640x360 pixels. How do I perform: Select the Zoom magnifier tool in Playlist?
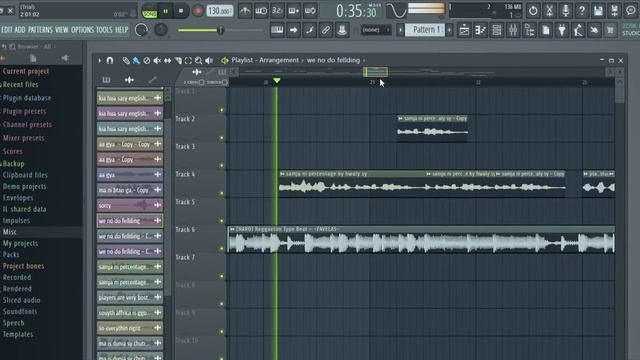pyautogui.click(x=198, y=60)
